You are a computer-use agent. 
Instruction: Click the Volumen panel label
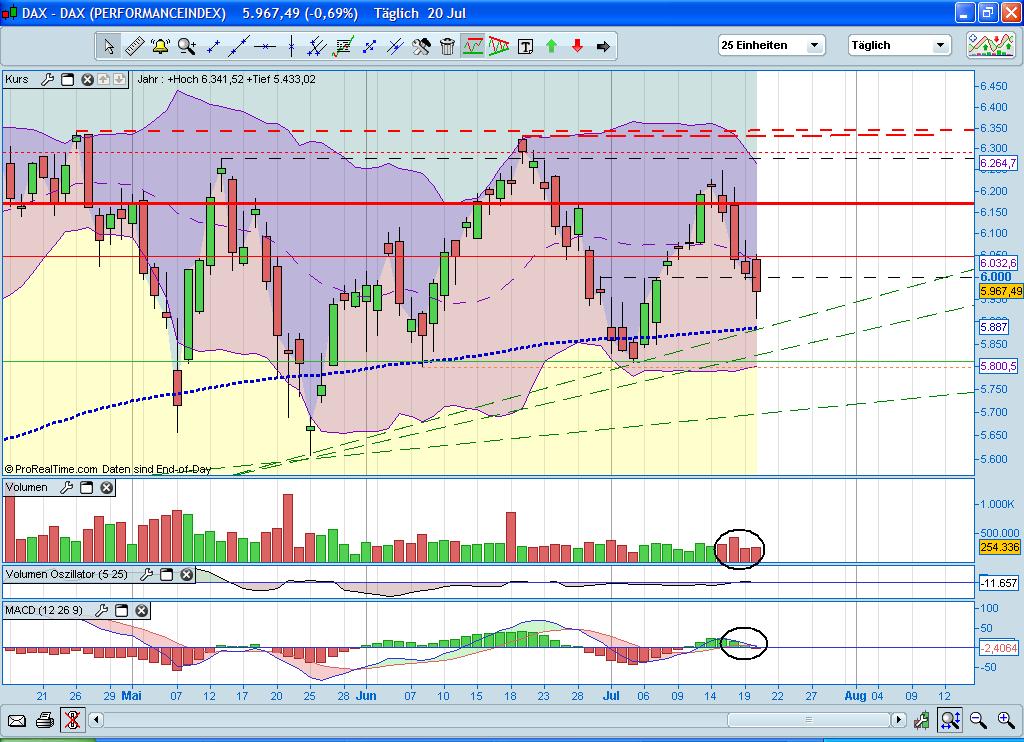pos(27,487)
